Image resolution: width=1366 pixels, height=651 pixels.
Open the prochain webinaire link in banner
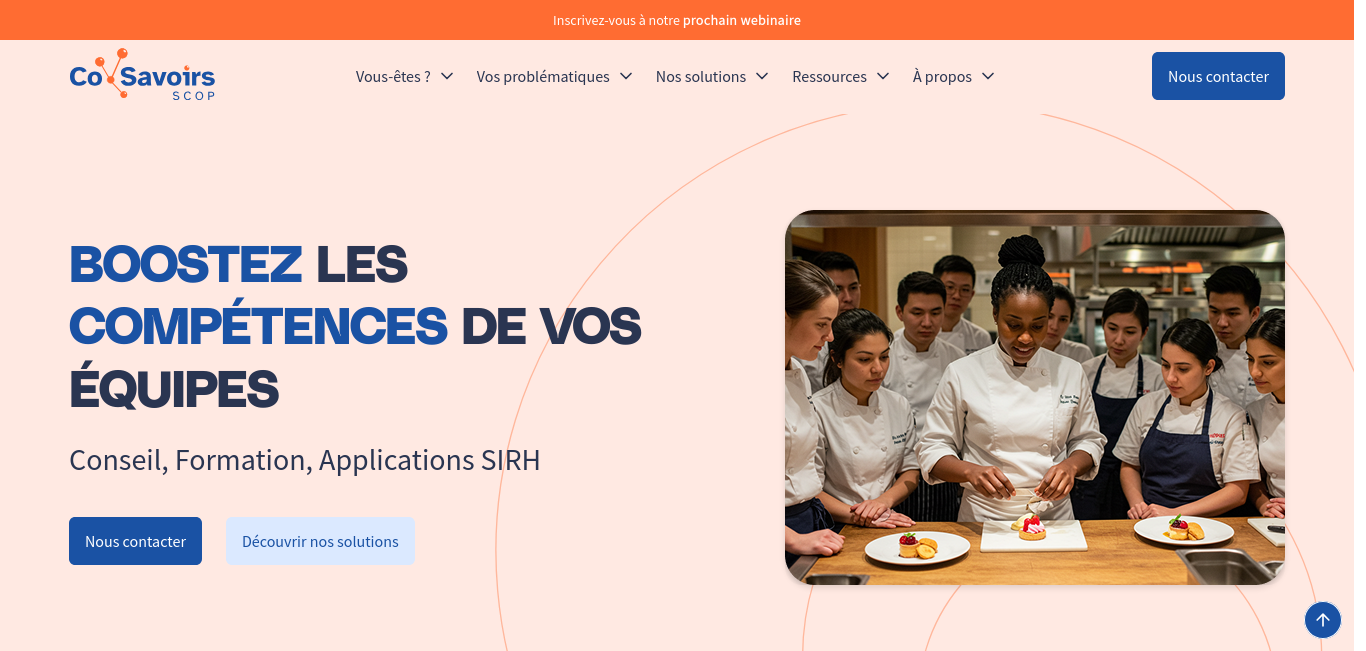tap(741, 20)
